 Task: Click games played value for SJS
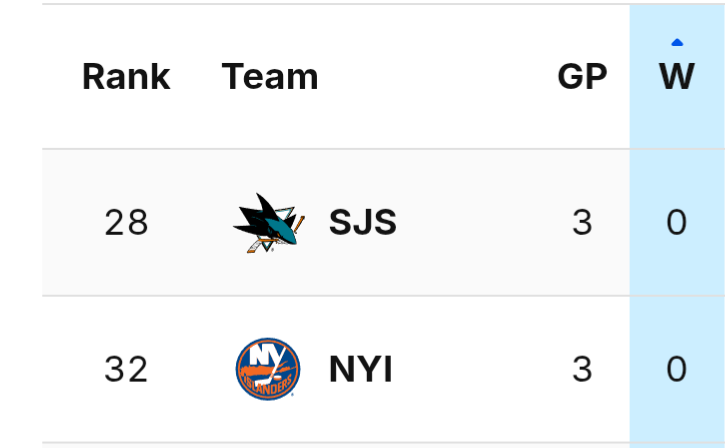(582, 223)
